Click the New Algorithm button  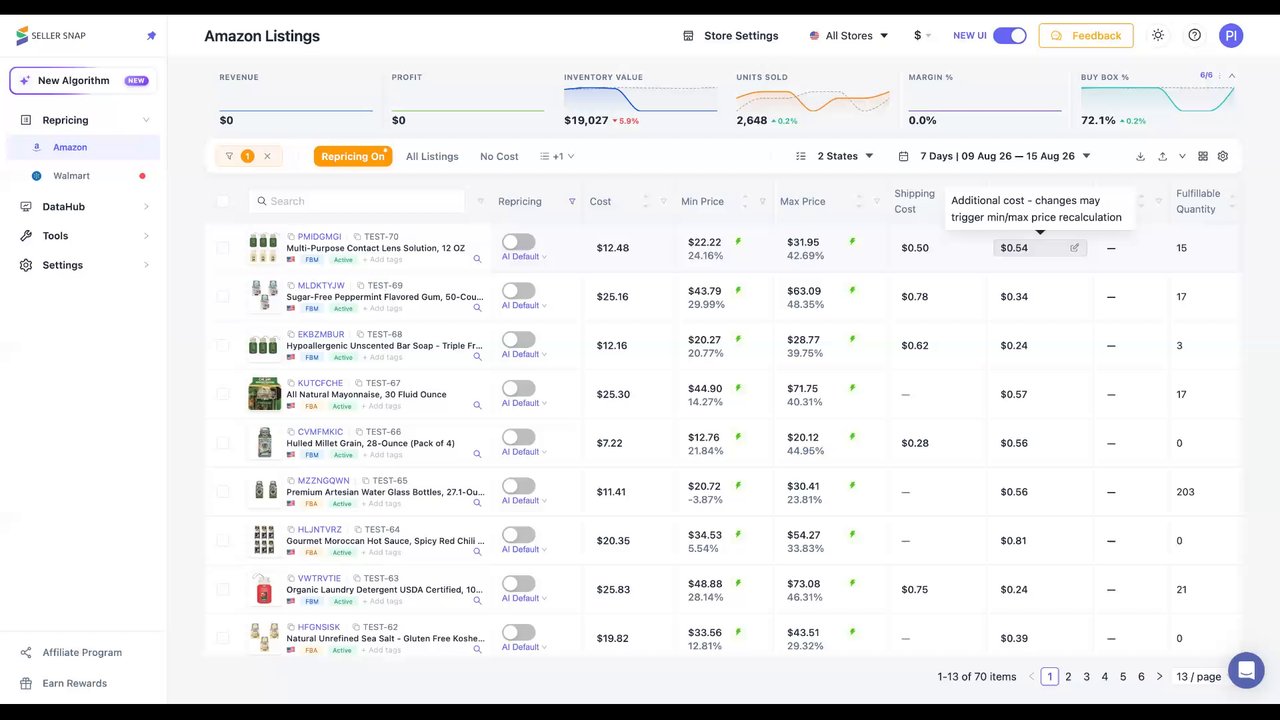click(83, 81)
